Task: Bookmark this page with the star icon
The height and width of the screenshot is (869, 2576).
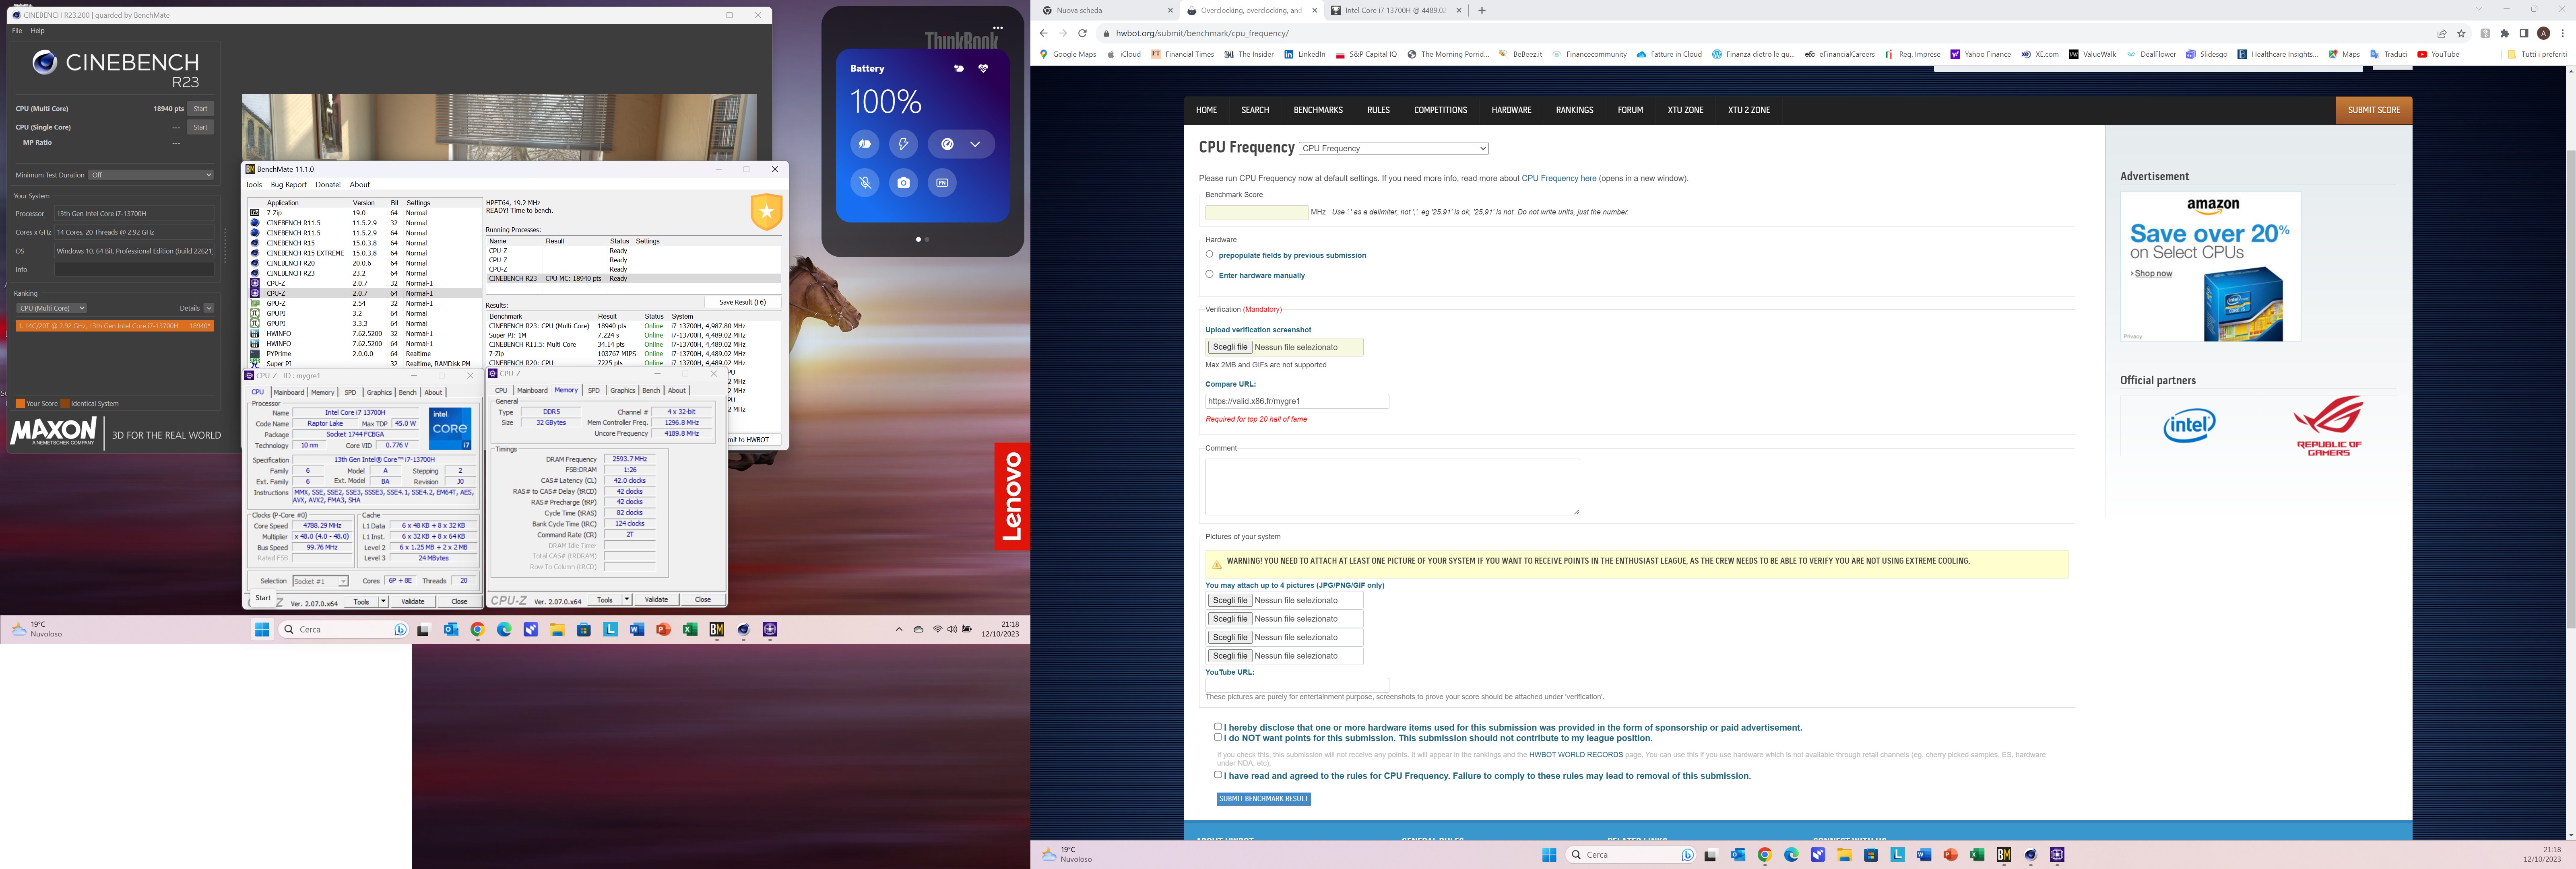Action: pos(2461,33)
